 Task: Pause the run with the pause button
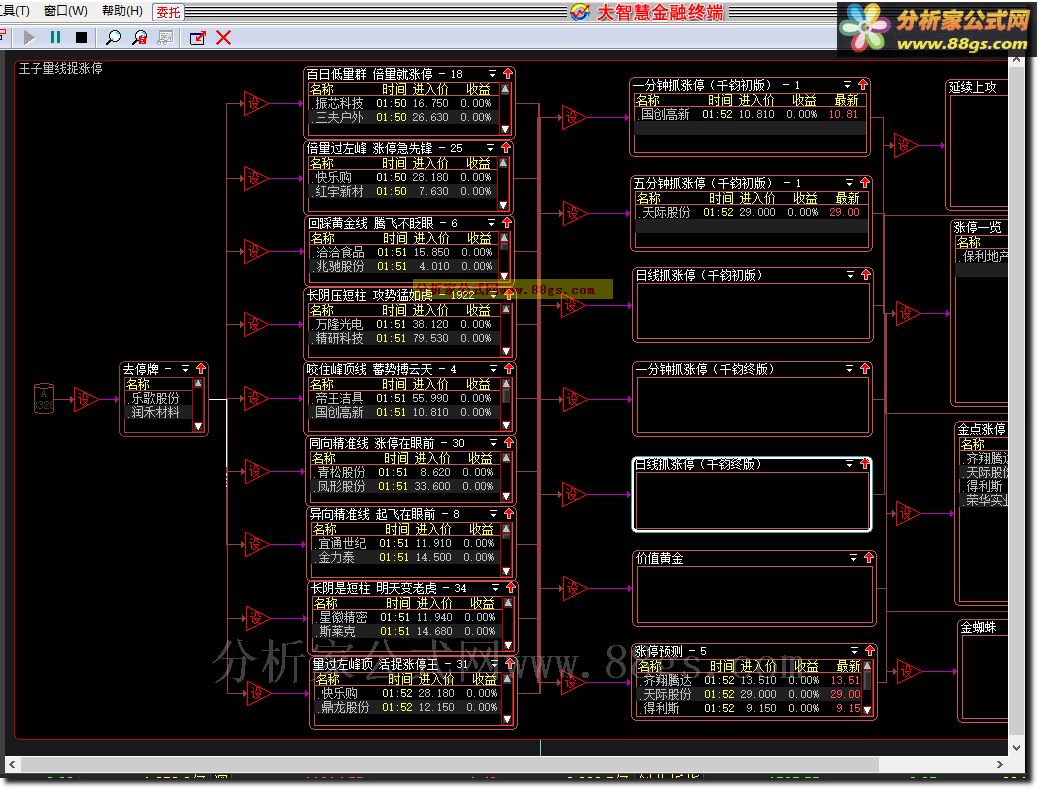click(56, 38)
